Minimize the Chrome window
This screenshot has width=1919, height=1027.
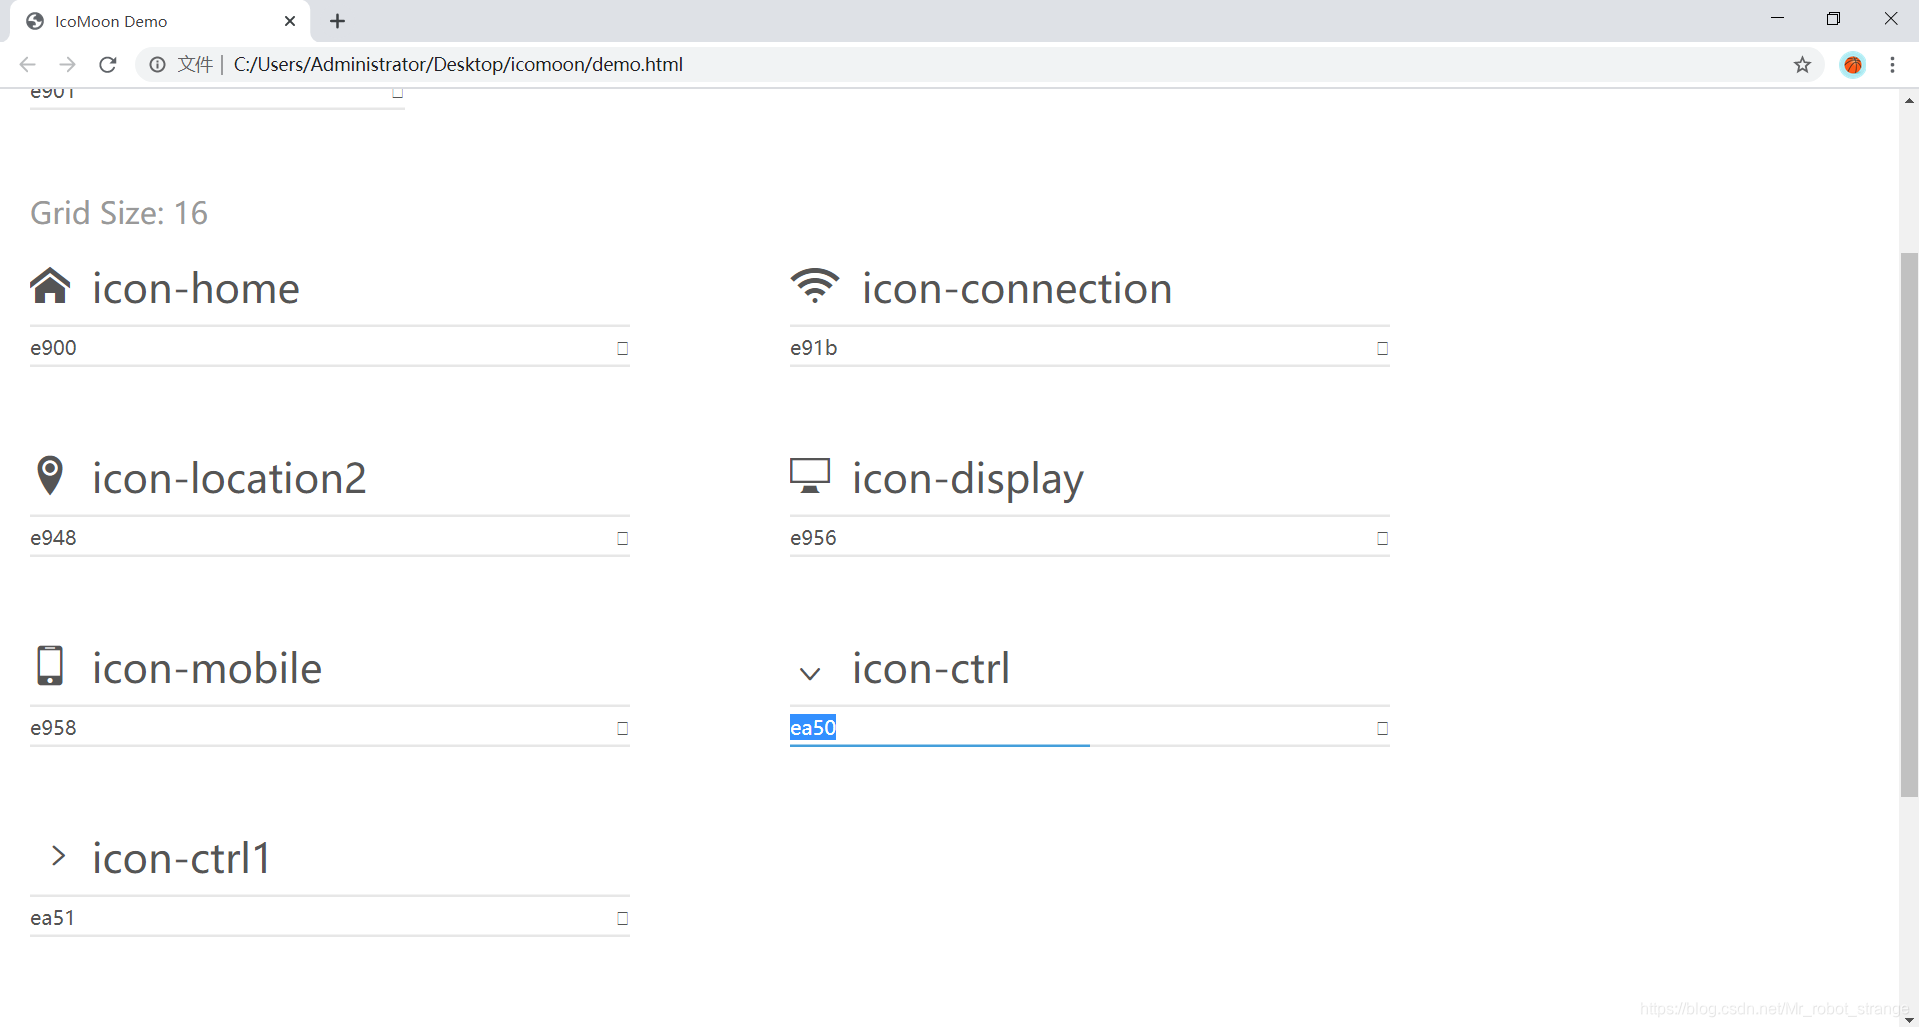[x=1777, y=18]
